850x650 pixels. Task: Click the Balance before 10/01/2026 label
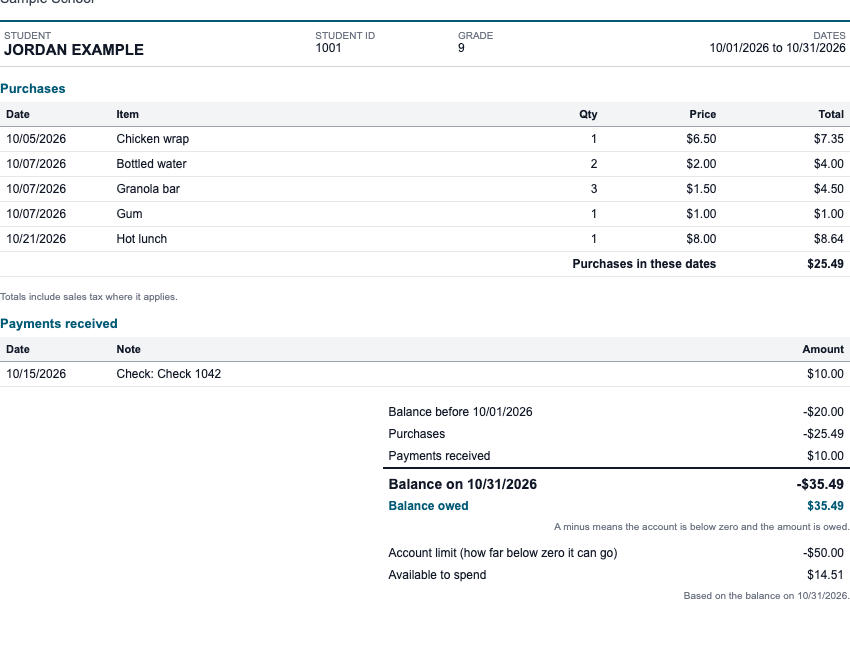(x=460, y=411)
